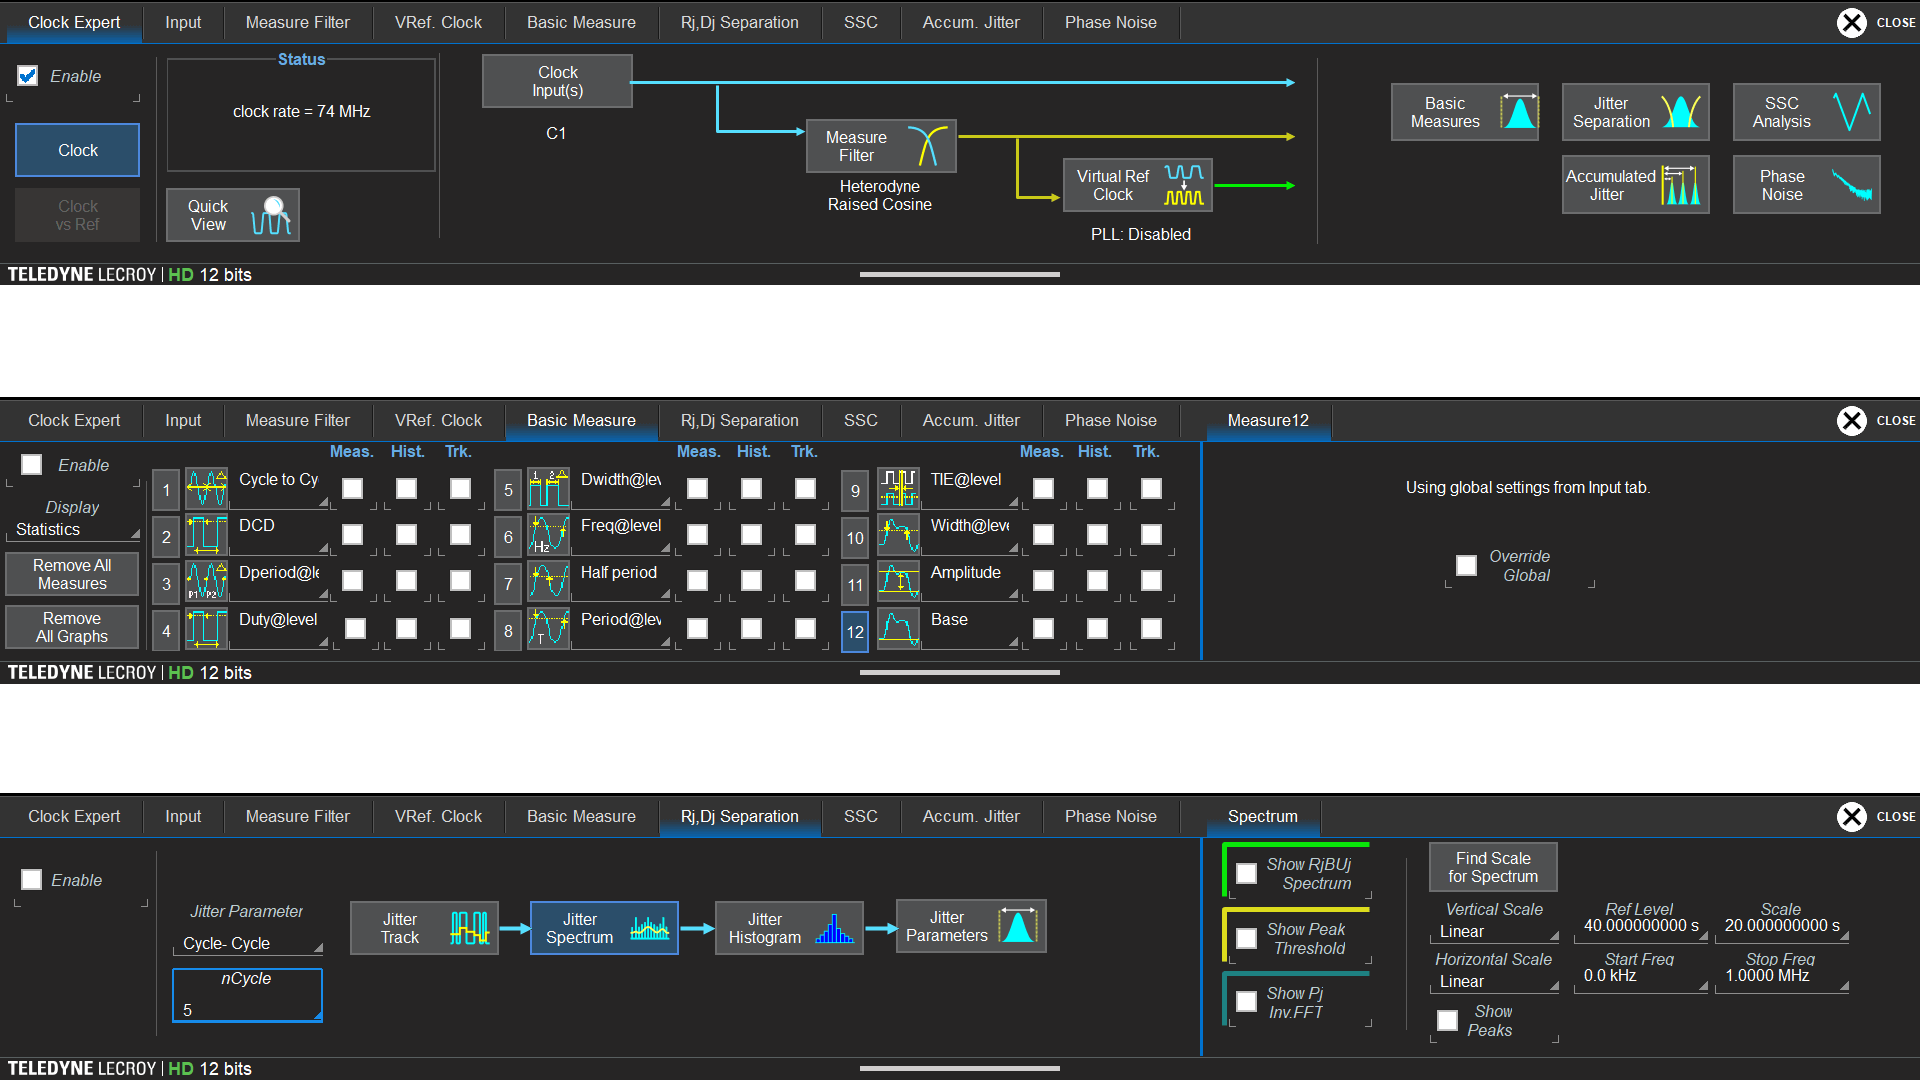Click the TIE@level measurement icon
The image size is (1920, 1080).
pyautogui.click(x=898, y=488)
